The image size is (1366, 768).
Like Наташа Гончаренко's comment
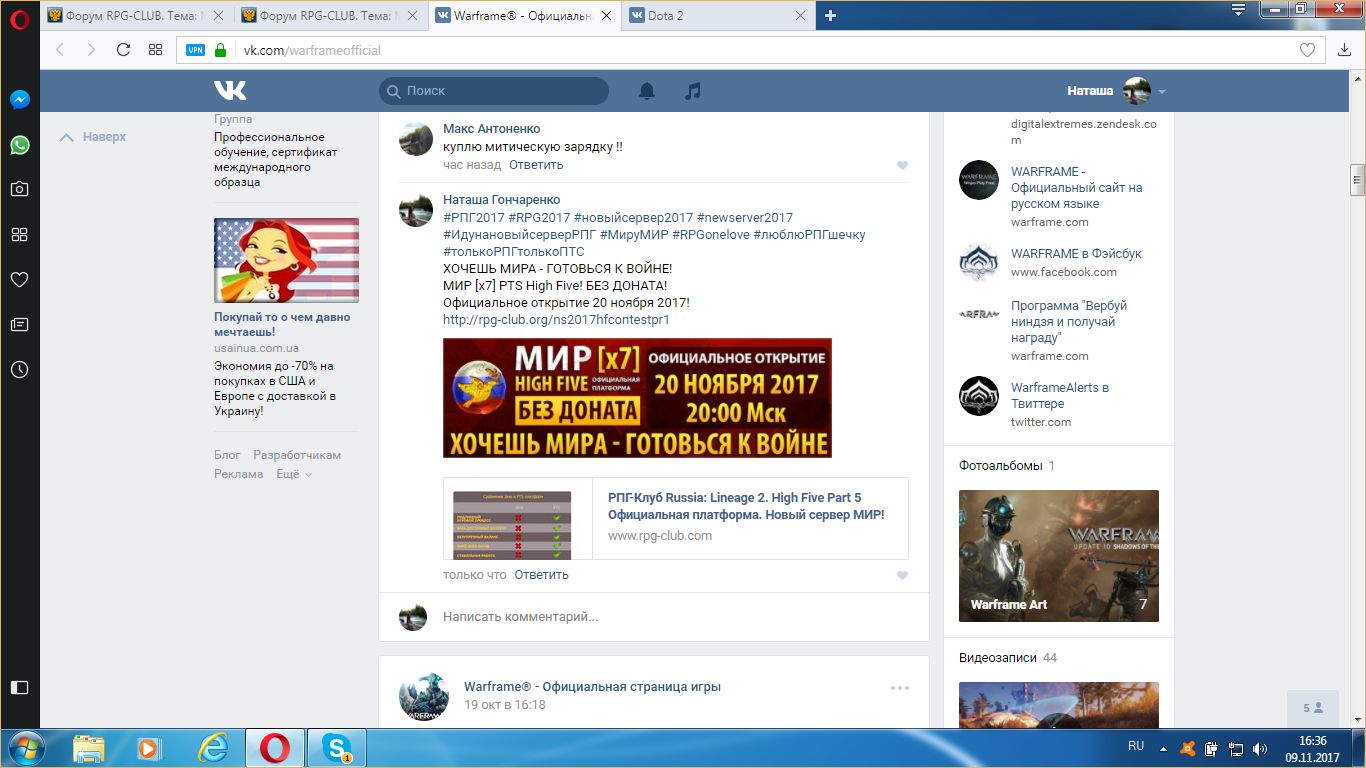pos(902,576)
